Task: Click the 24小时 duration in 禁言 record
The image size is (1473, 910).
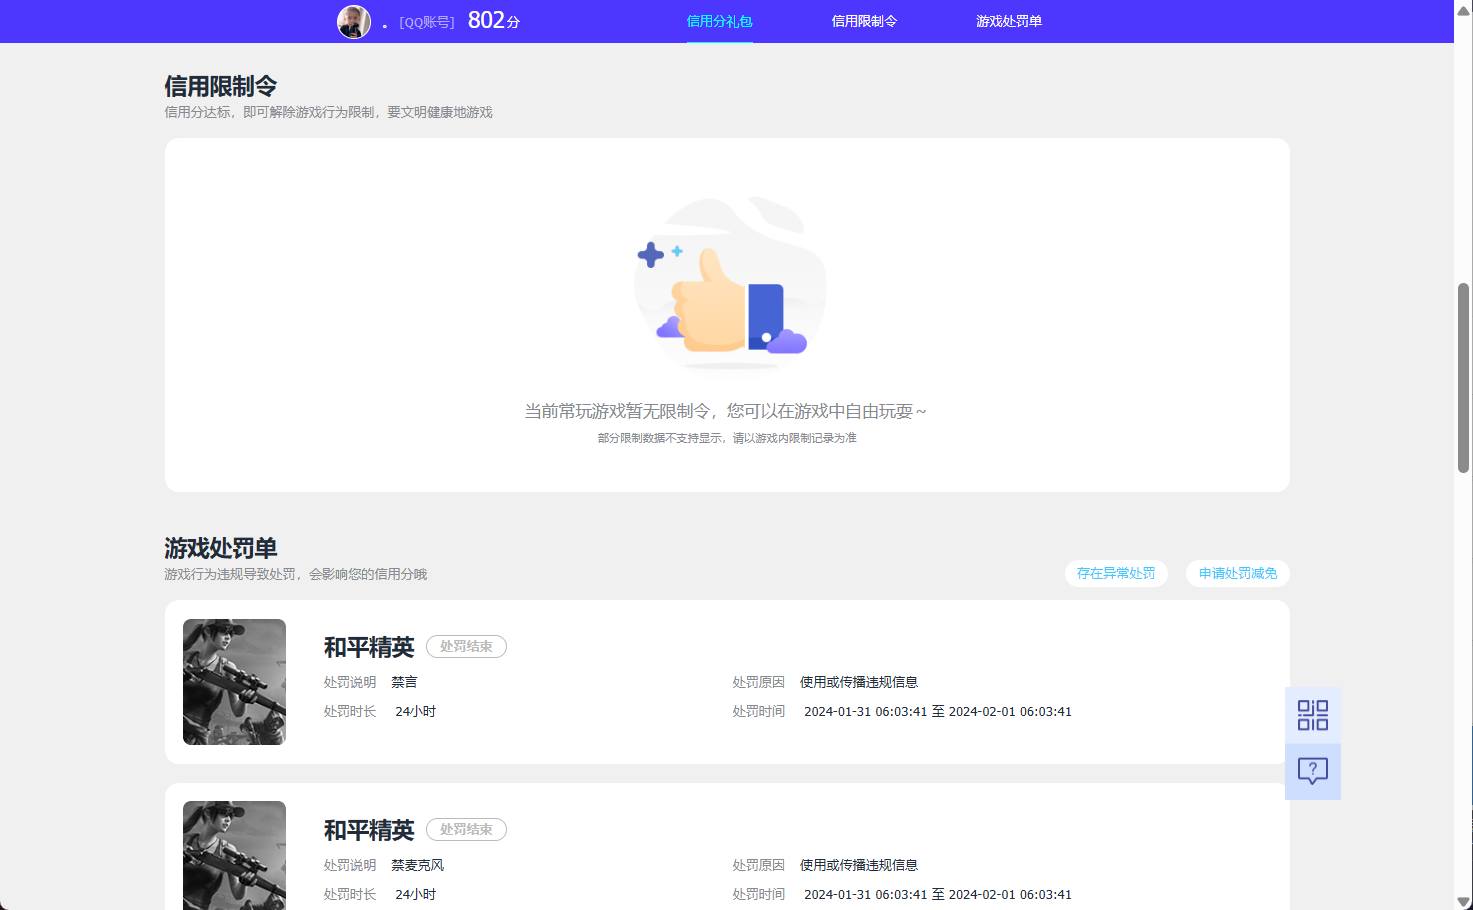Action: tap(415, 712)
